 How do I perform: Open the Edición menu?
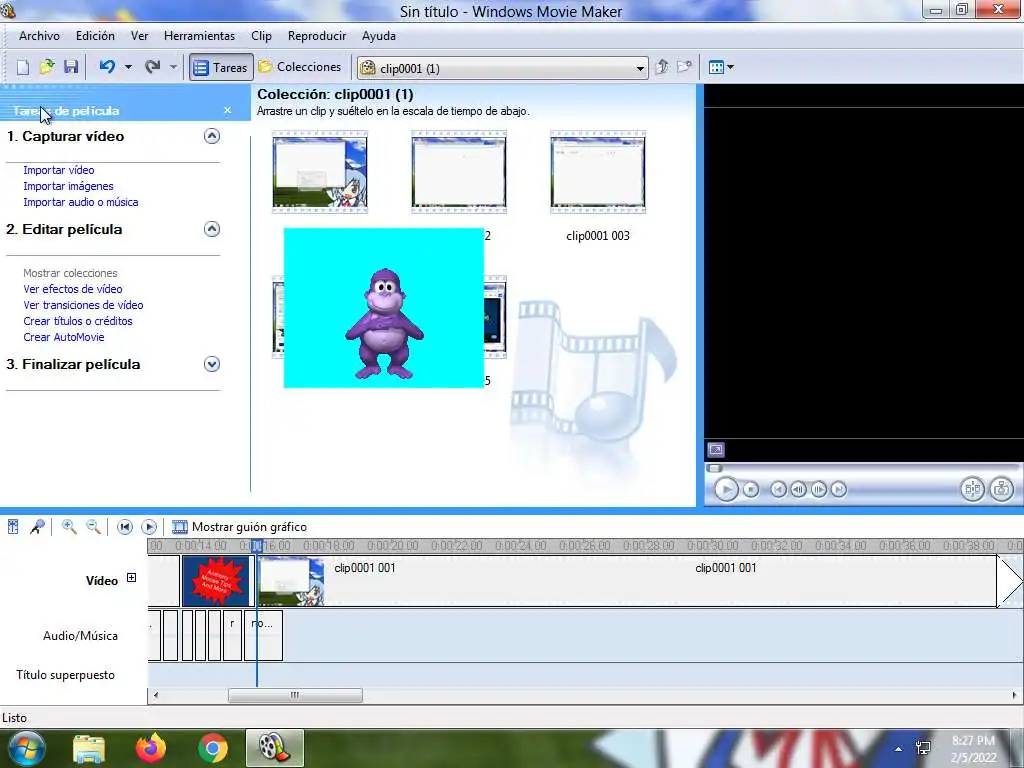(x=95, y=36)
